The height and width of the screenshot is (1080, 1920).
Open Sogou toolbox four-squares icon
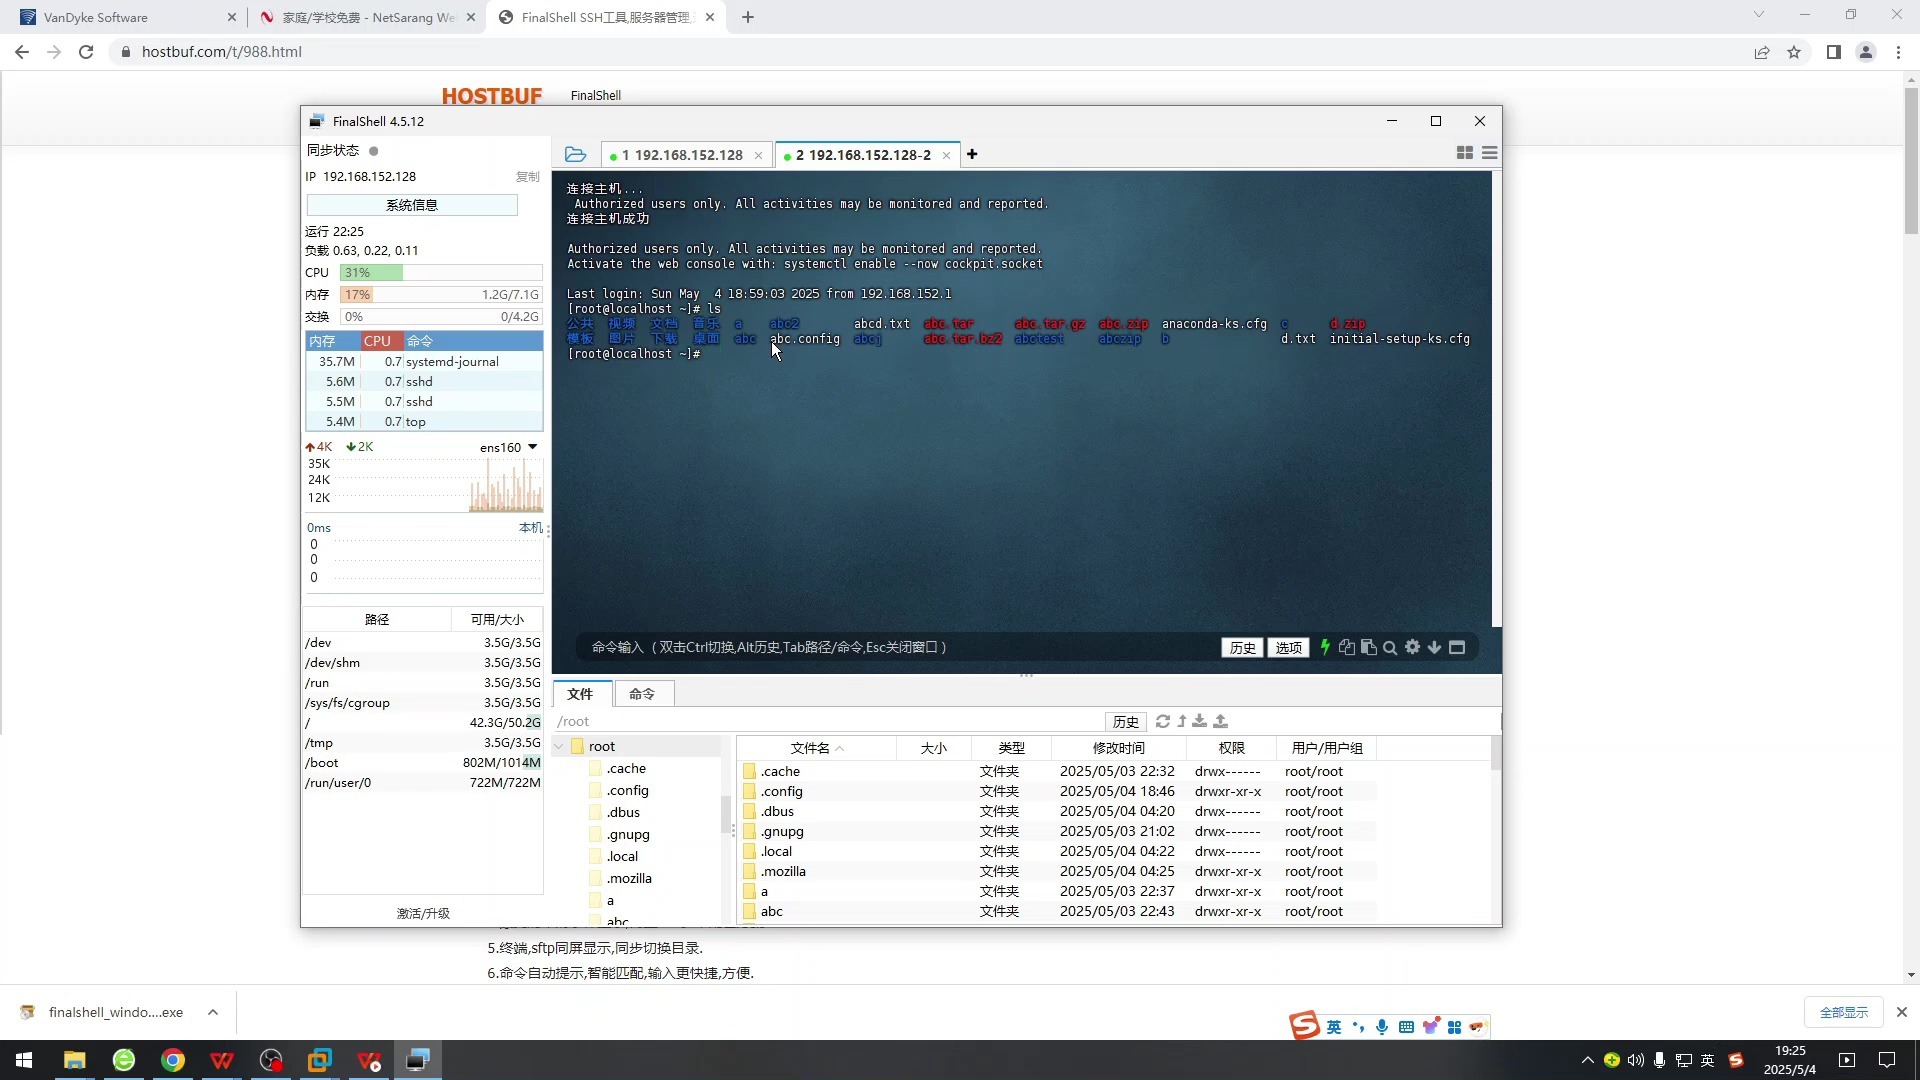pos(1454,1027)
